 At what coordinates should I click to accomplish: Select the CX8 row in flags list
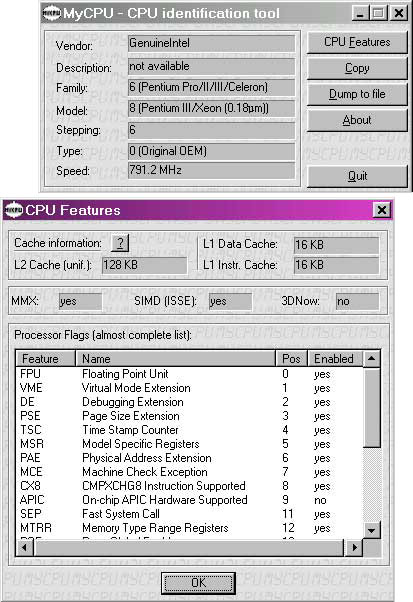190,486
